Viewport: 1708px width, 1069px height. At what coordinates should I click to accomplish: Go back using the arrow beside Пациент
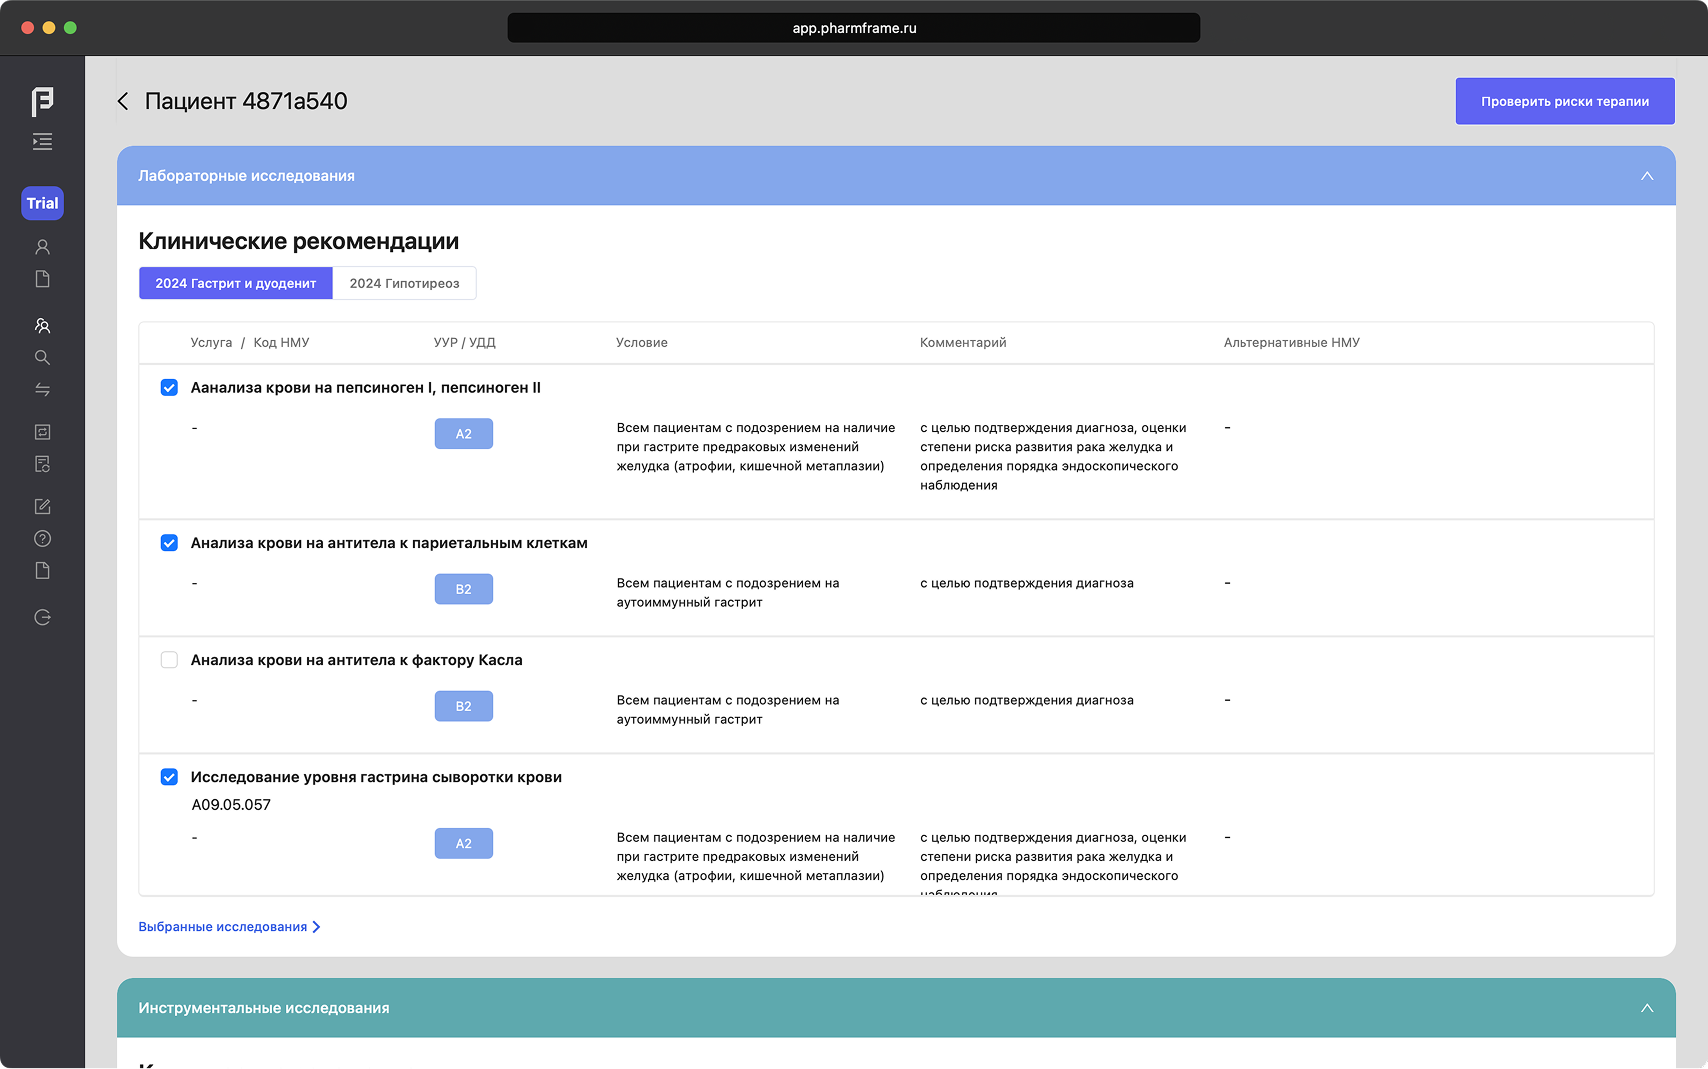123,101
